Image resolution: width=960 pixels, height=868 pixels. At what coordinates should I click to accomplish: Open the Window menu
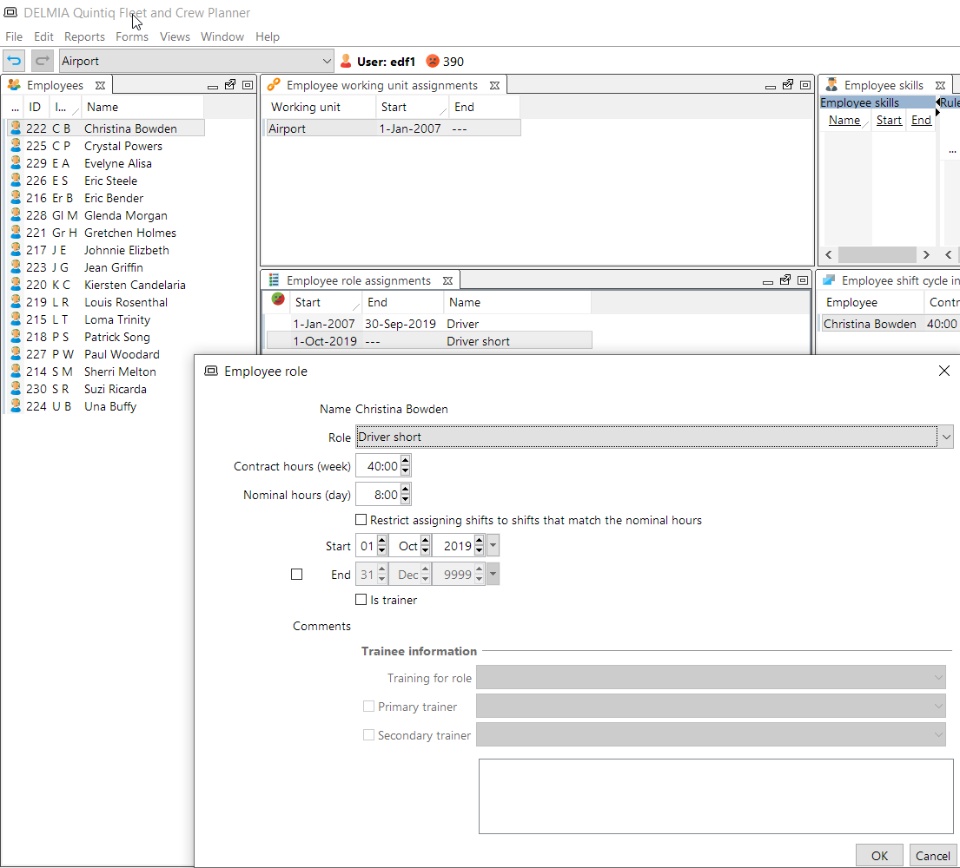pos(222,37)
